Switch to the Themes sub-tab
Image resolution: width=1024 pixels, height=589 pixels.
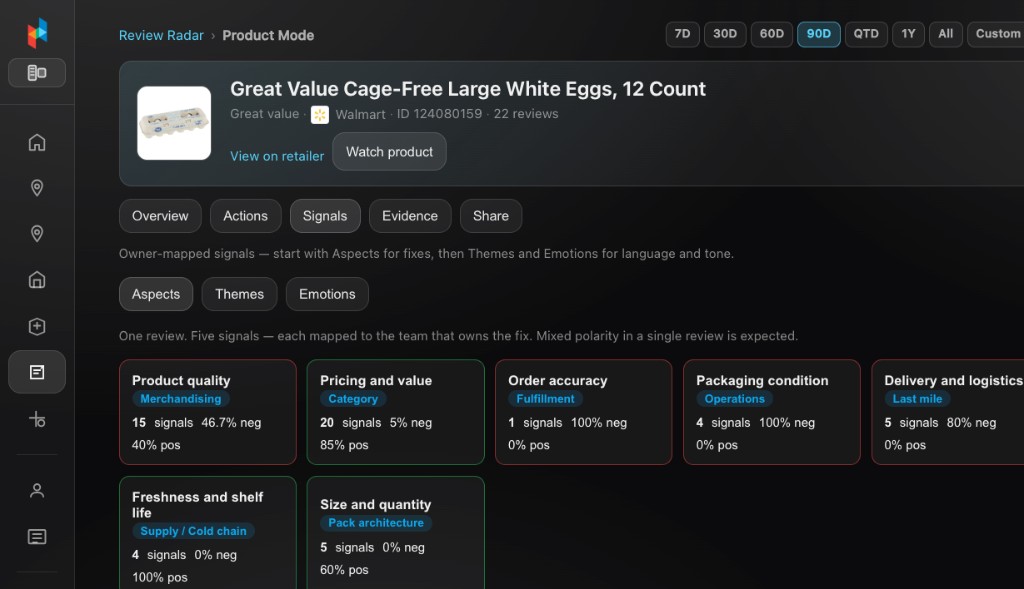tap(240, 294)
